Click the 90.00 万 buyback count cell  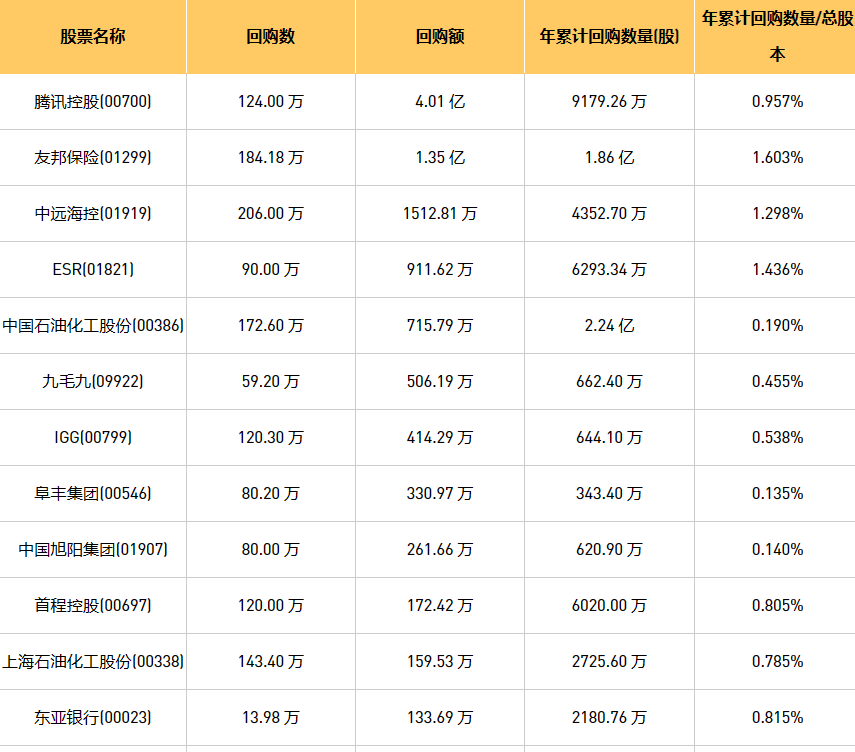click(270, 269)
